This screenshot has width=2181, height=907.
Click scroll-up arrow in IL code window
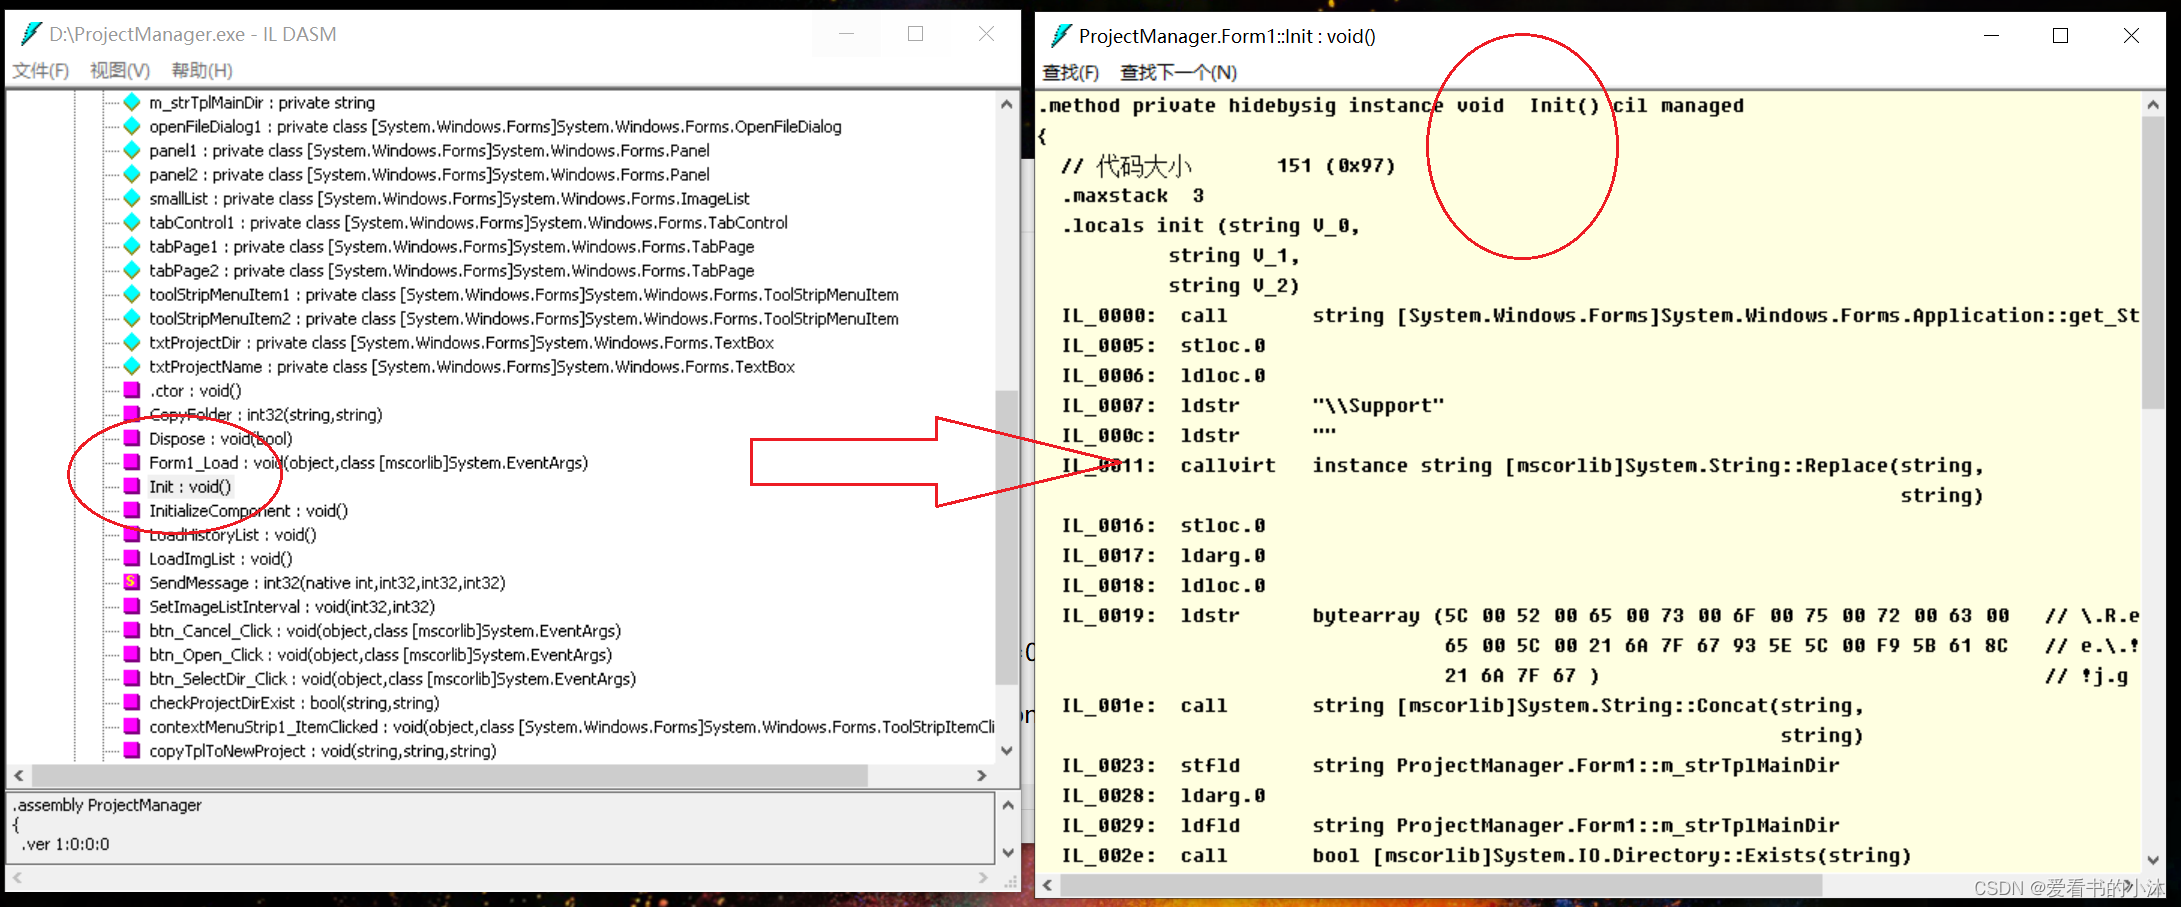tap(2153, 105)
